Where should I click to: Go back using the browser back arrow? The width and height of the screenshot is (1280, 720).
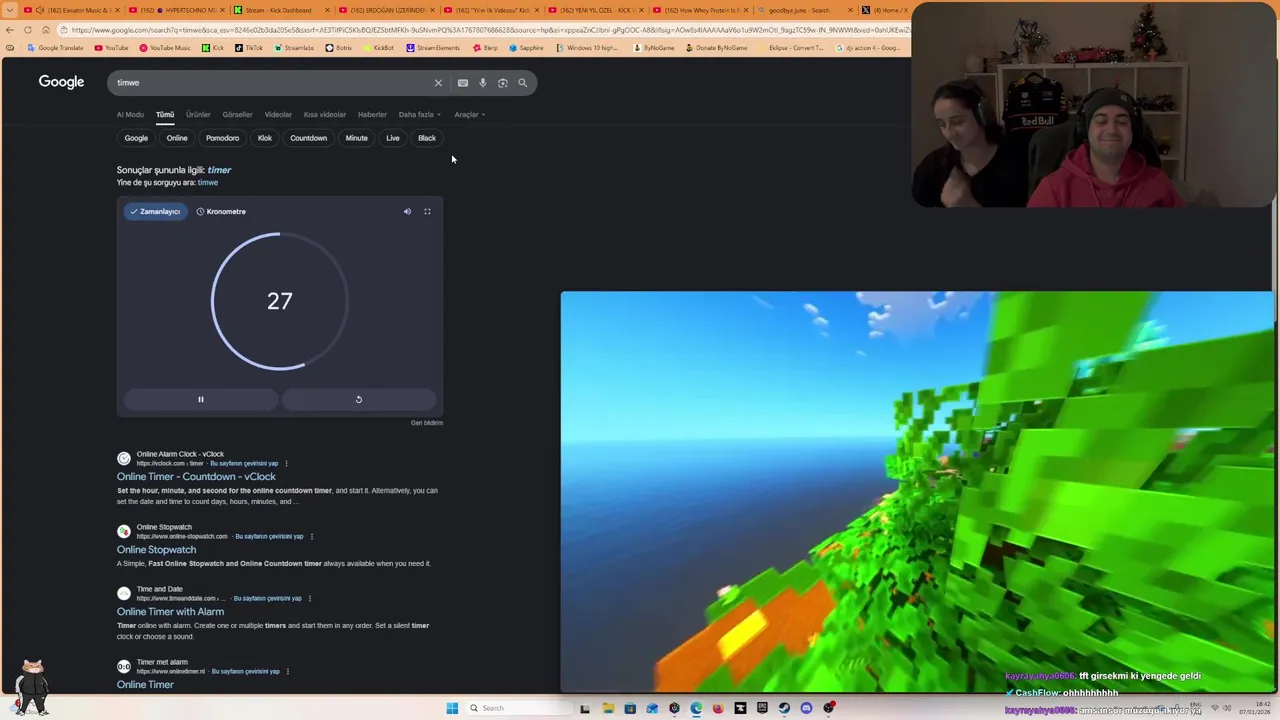click(x=10, y=30)
